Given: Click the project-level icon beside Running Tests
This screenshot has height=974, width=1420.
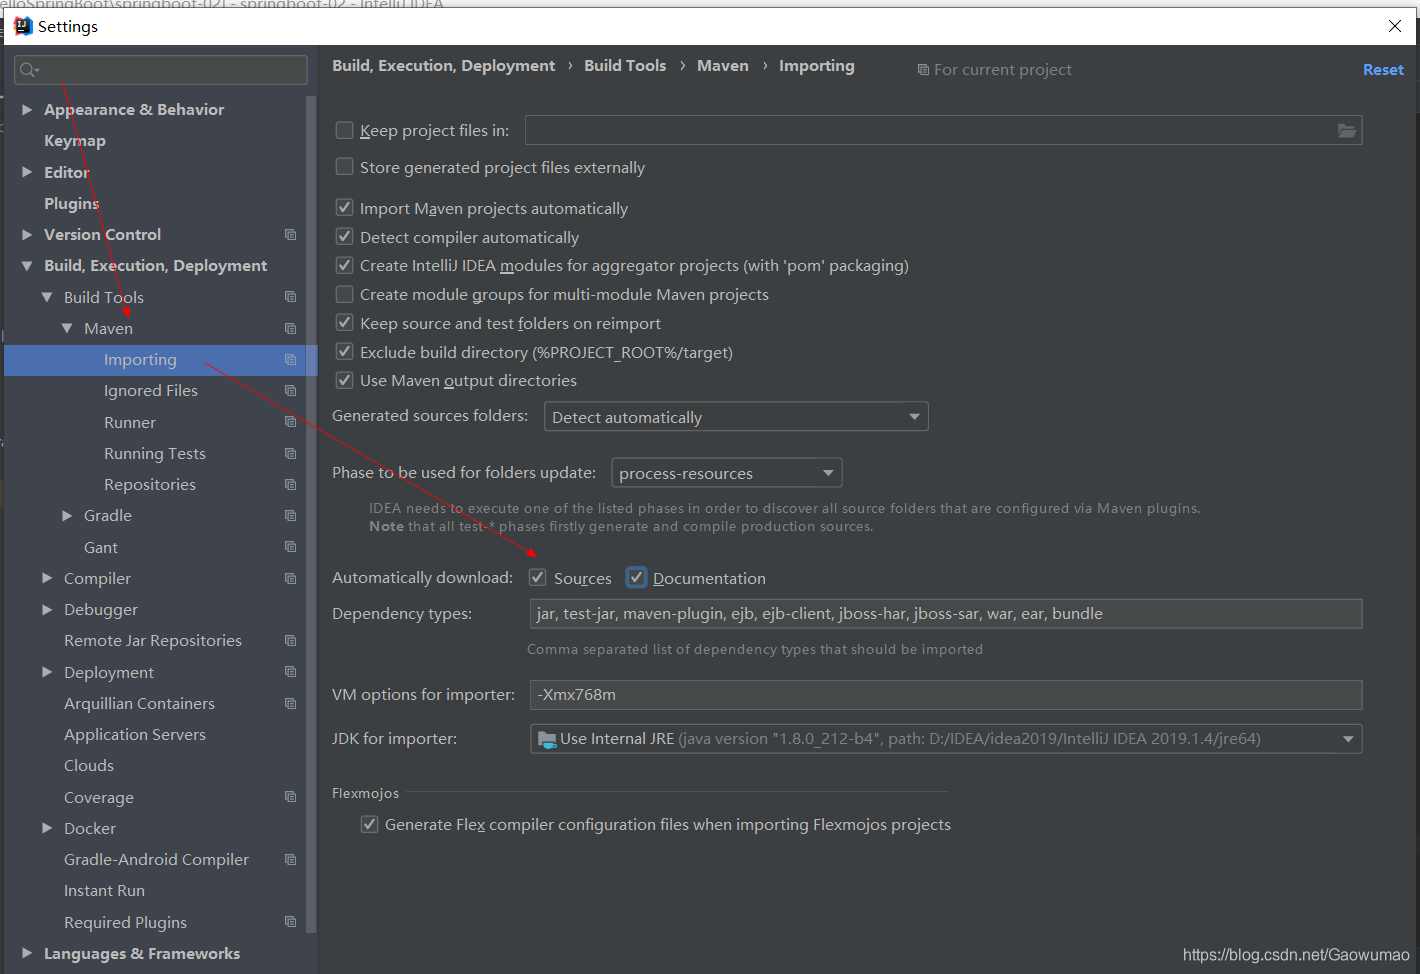Looking at the screenshot, I should click(x=290, y=454).
